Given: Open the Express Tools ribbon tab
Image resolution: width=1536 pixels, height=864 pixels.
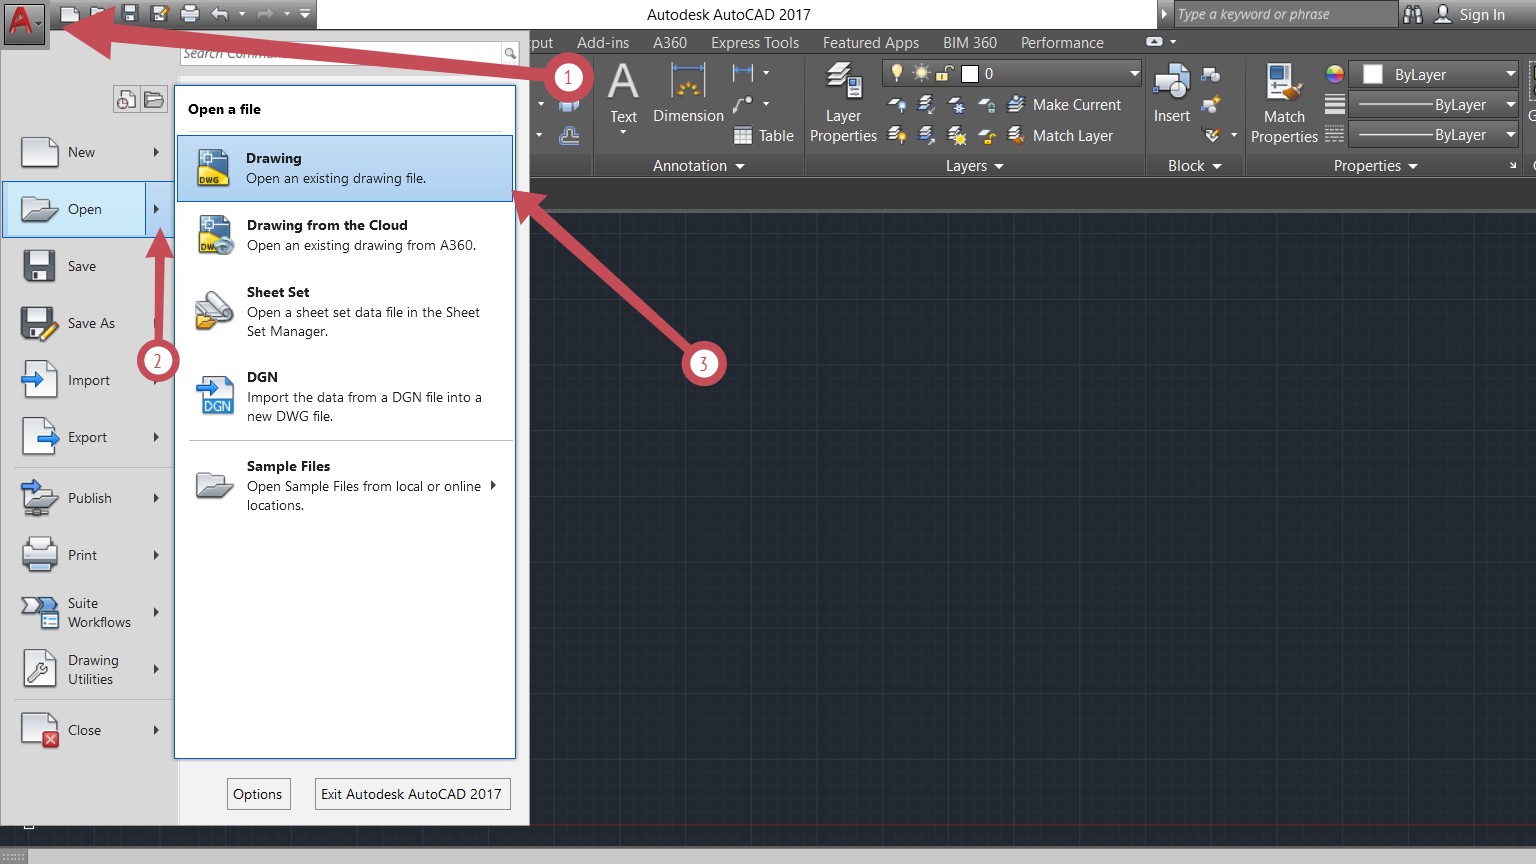Looking at the screenshot, I should (755, 43).
